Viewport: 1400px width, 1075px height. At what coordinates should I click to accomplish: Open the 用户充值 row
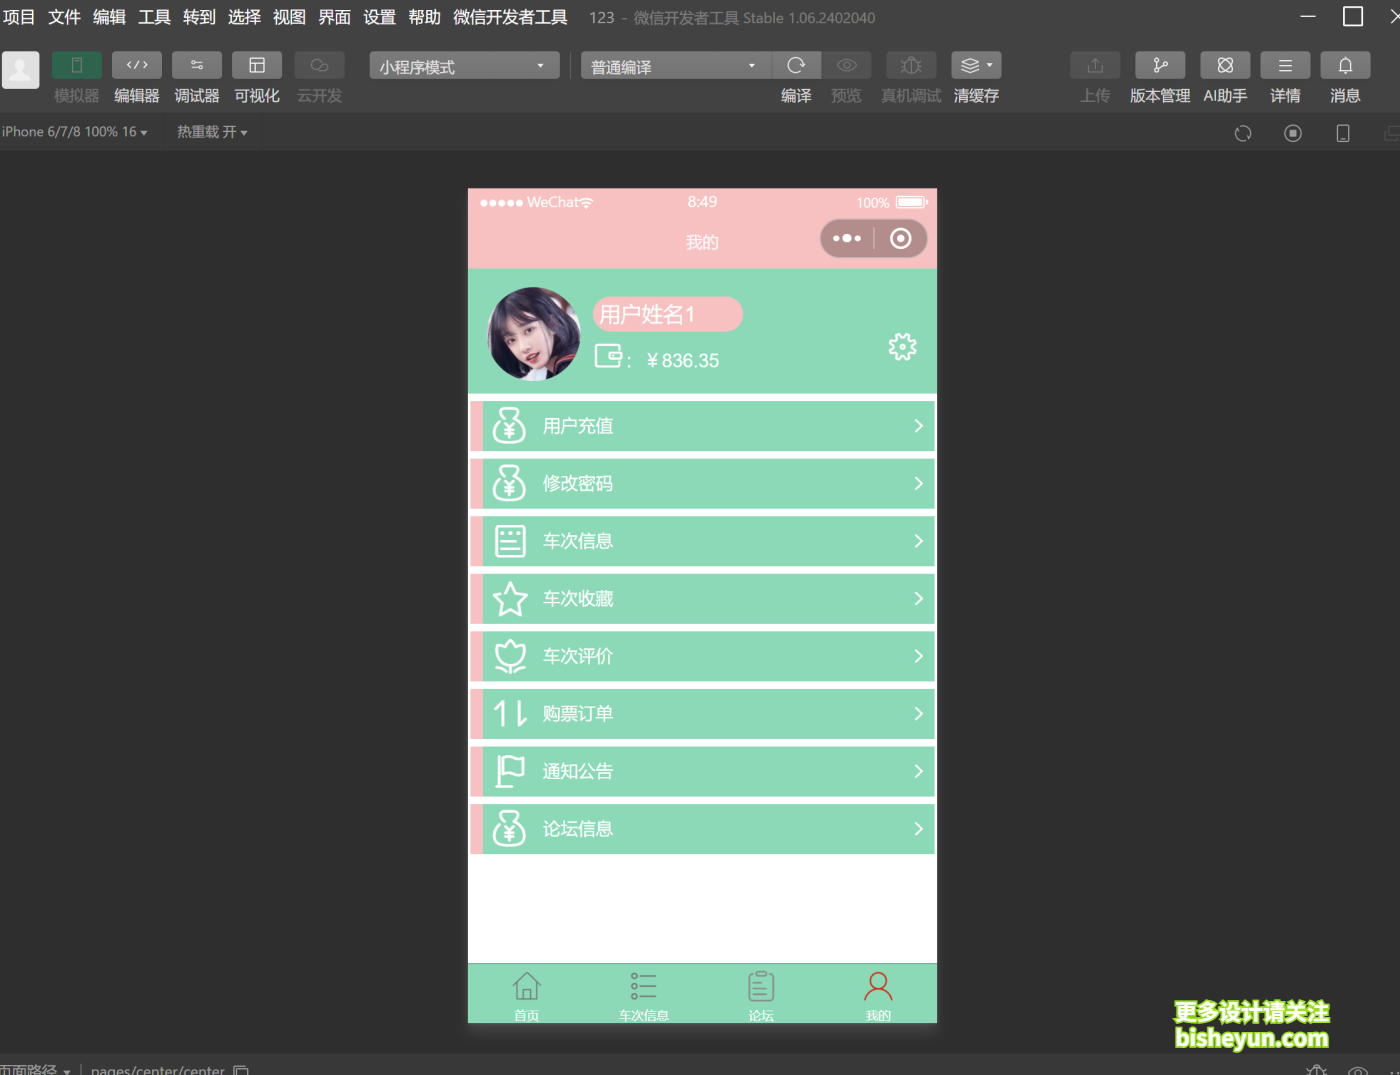click(x=702, y=426)
